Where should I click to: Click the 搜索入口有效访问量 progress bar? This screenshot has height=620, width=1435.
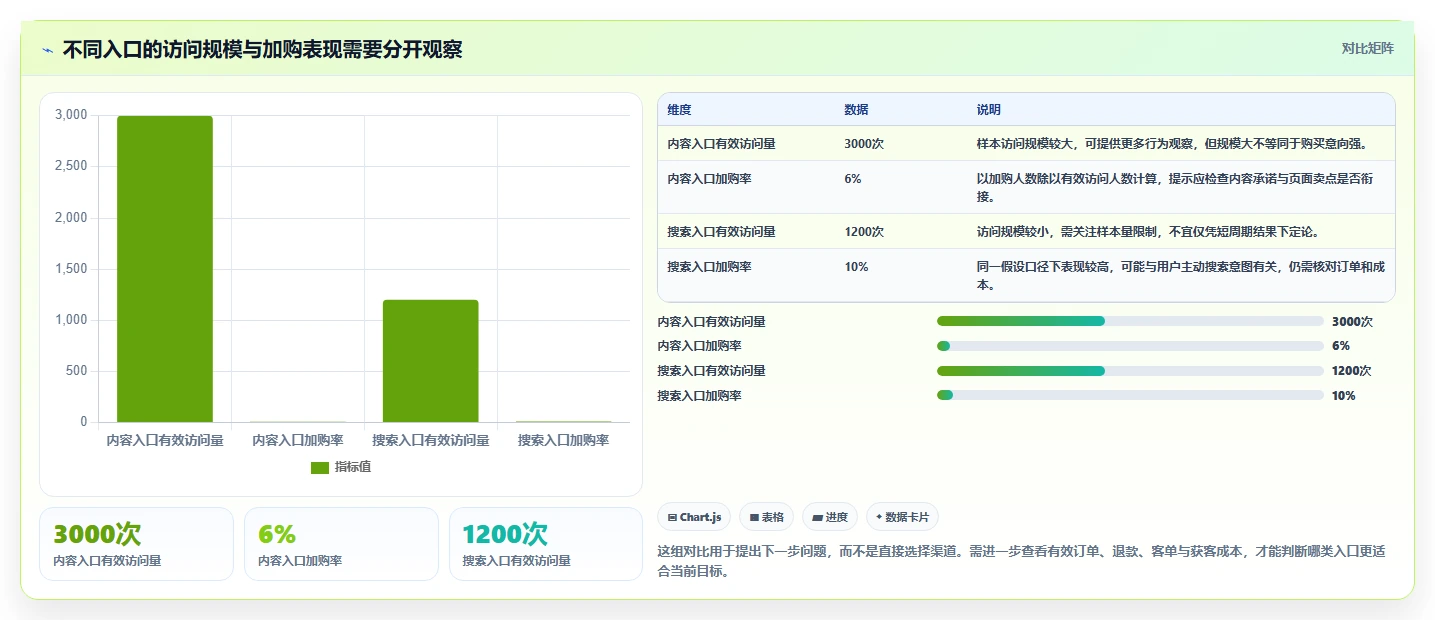[x=1130, y=371]
